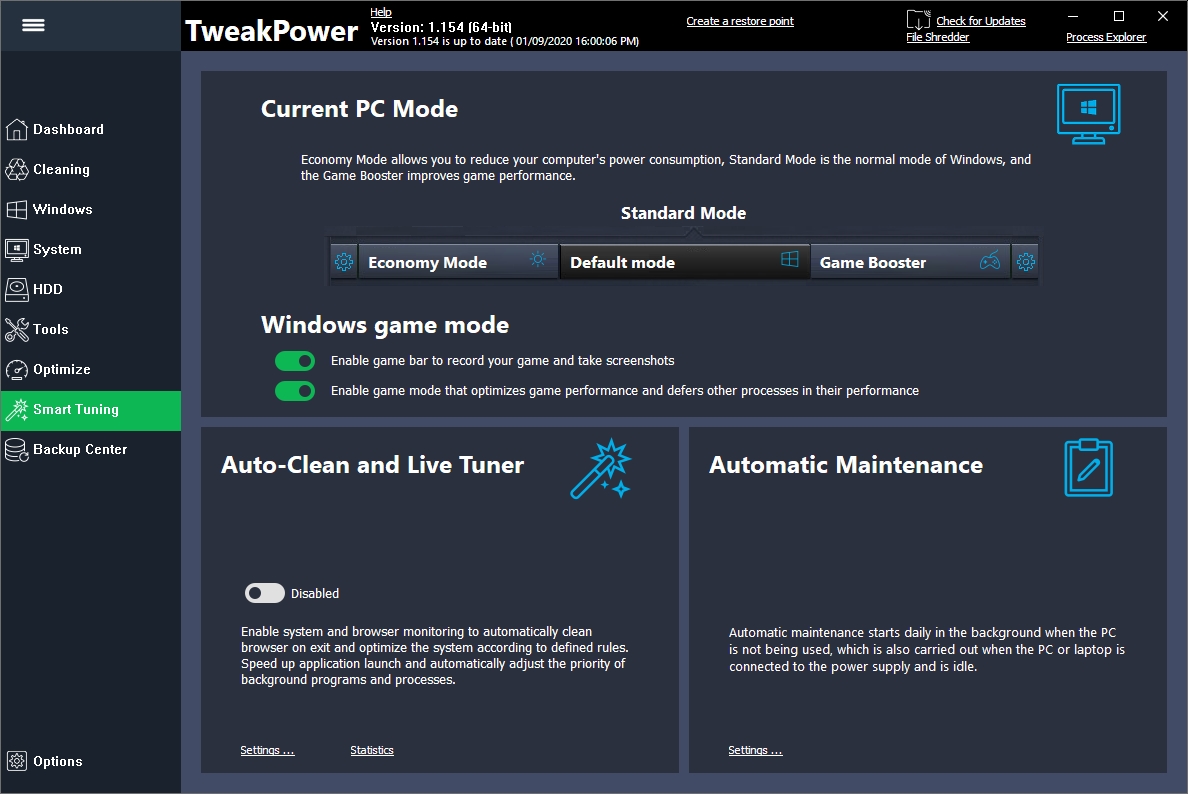The height and width of the screenshot is (794, 1188).
Task: Open Process Explorer link
Action: [1105, 37]
